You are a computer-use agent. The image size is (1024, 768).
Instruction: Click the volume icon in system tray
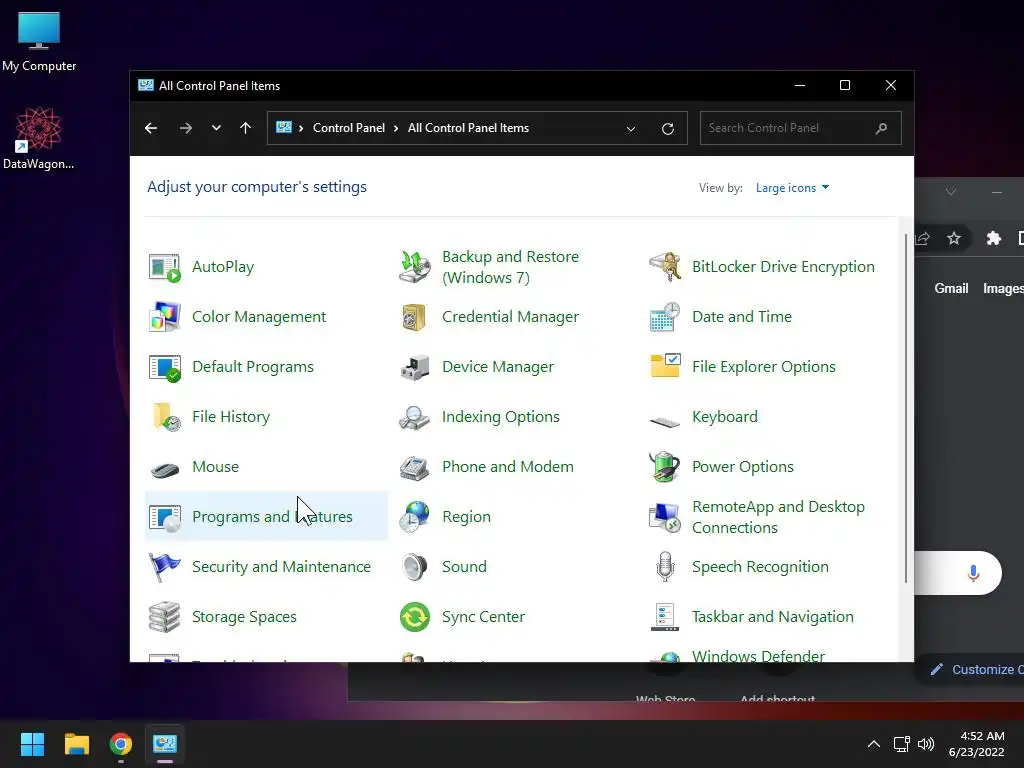[x=926, y=744]
